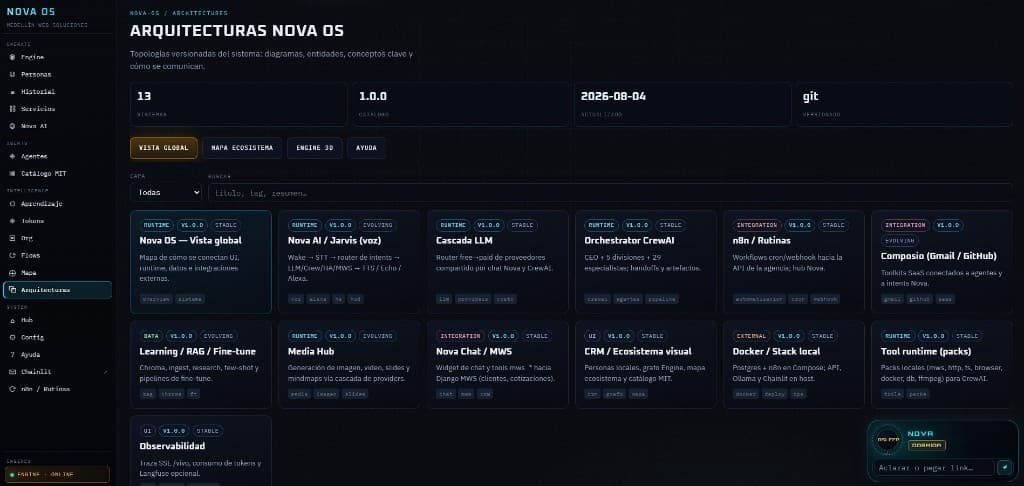The image size is (1024, 486).
Task: Select the Aprendizaje sidebar icon
Action: [12, 204]
